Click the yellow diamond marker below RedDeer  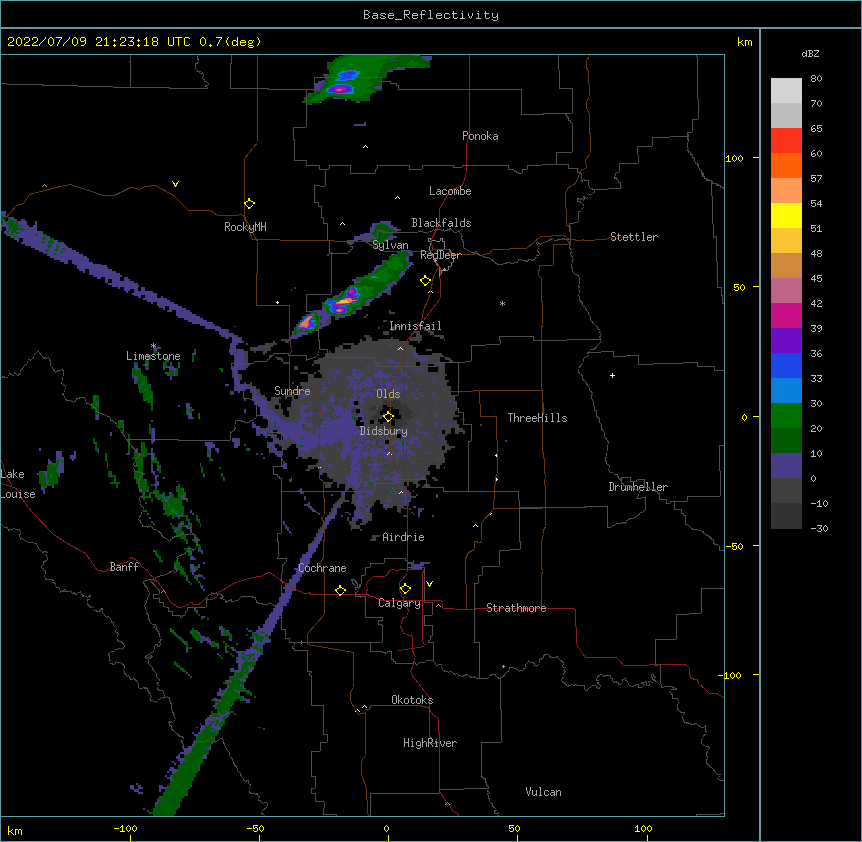[x=425, y=281]
